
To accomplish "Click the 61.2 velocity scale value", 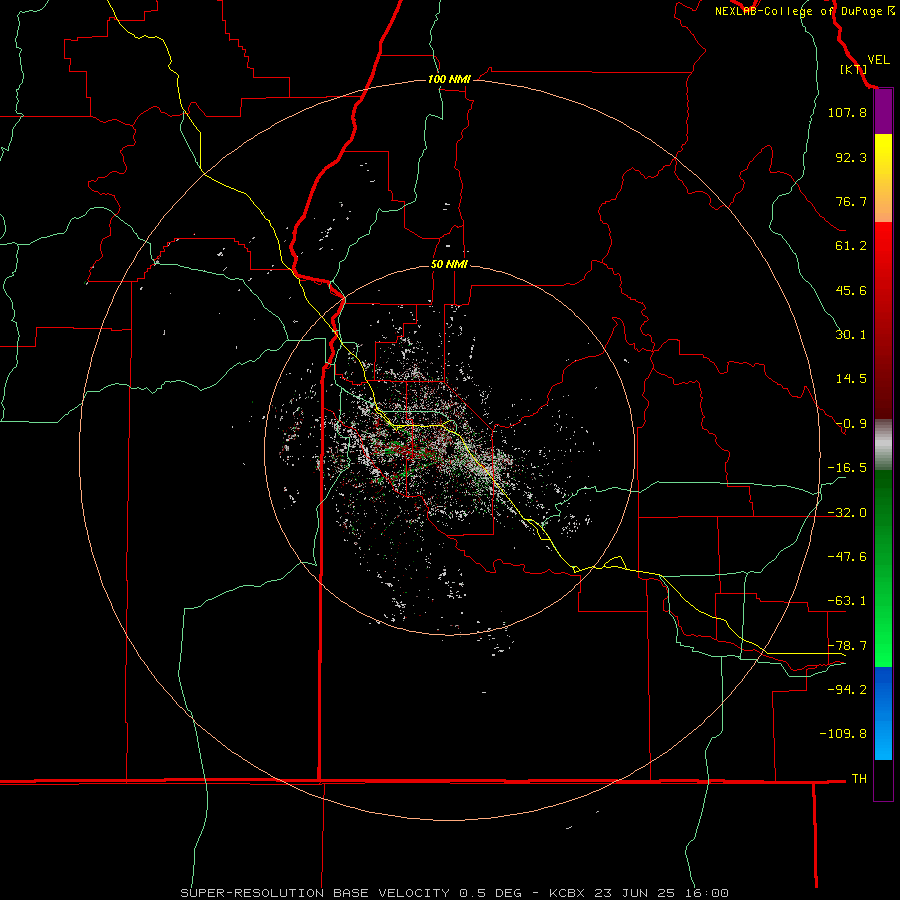I will [851, 246].
